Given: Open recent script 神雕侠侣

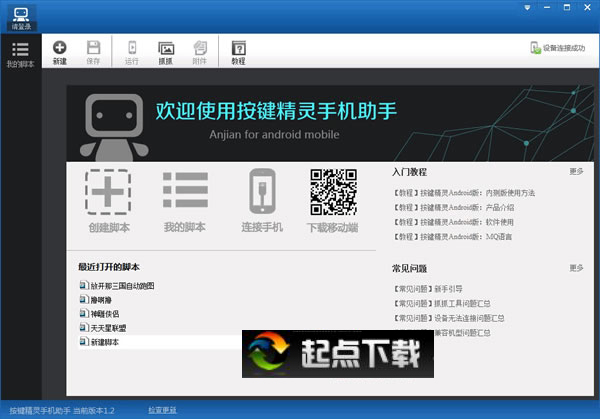Looking at the screenshot, I should click(x=99, y=314).
